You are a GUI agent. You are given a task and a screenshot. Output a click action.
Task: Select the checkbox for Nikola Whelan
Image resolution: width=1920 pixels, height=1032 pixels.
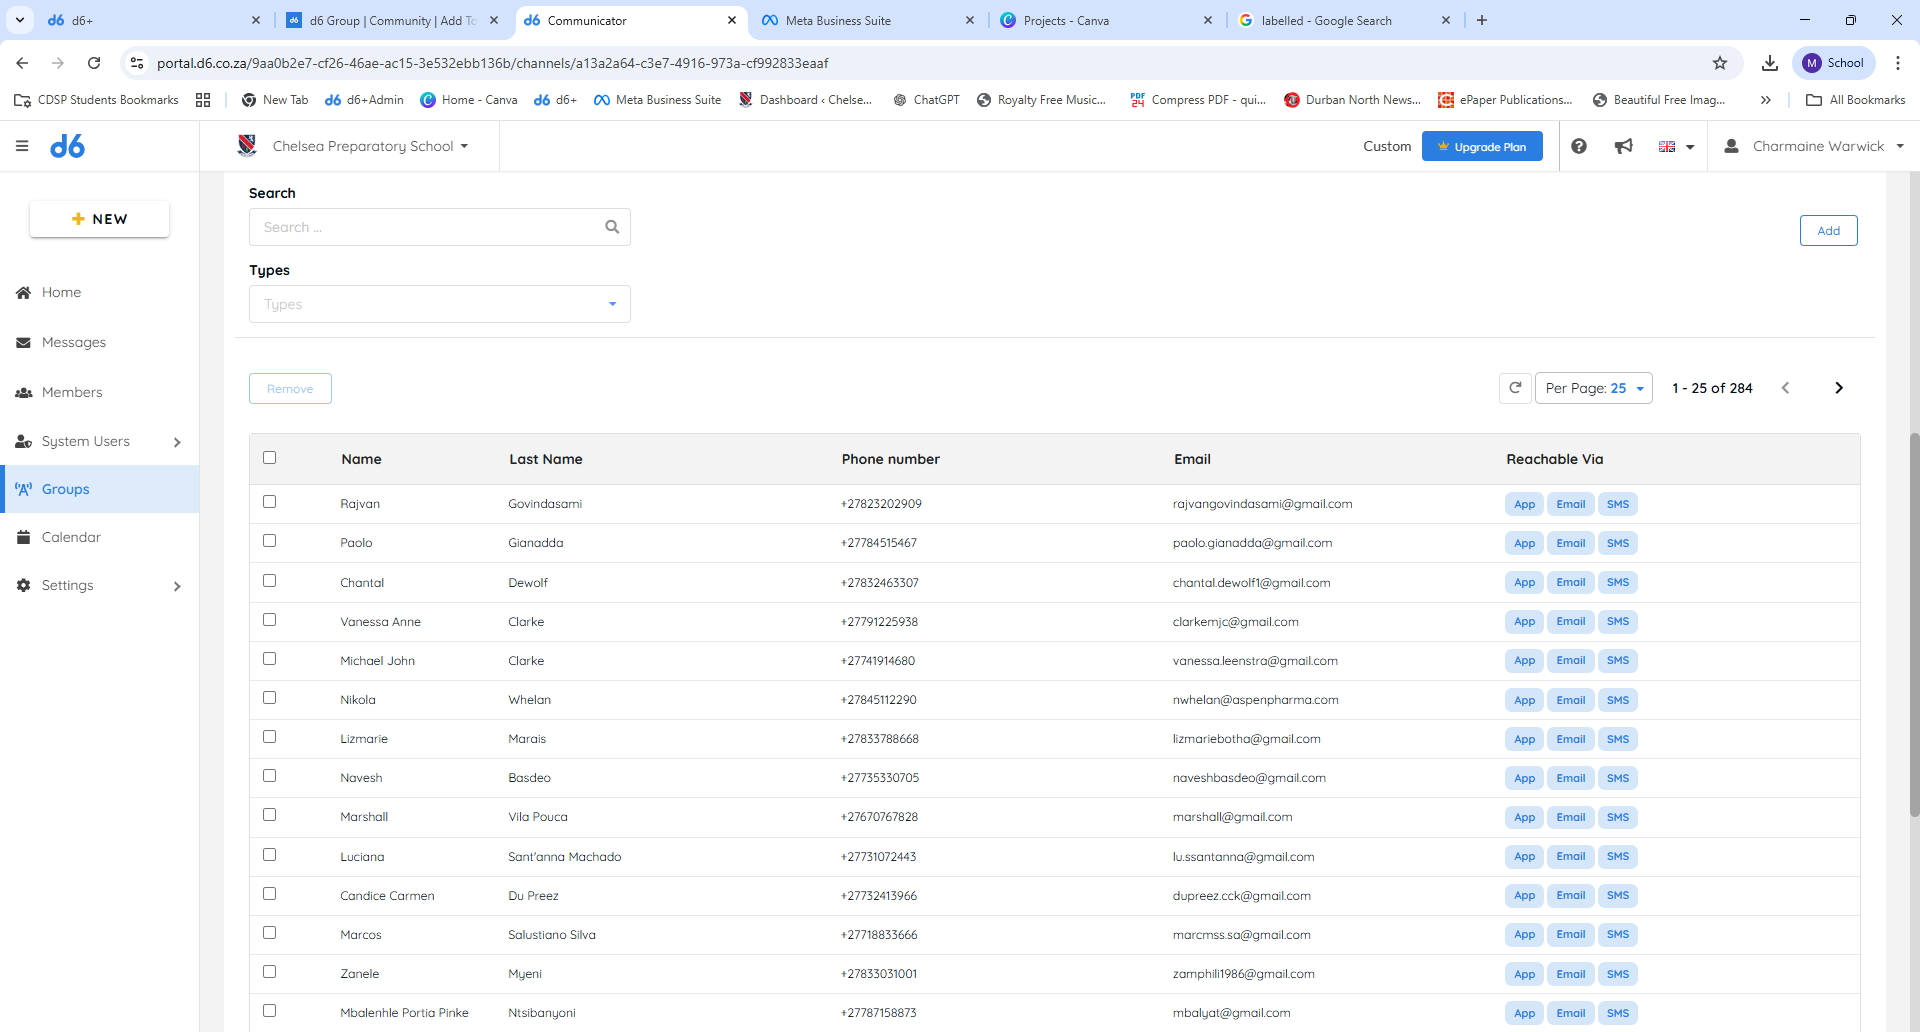click(269, 698)
